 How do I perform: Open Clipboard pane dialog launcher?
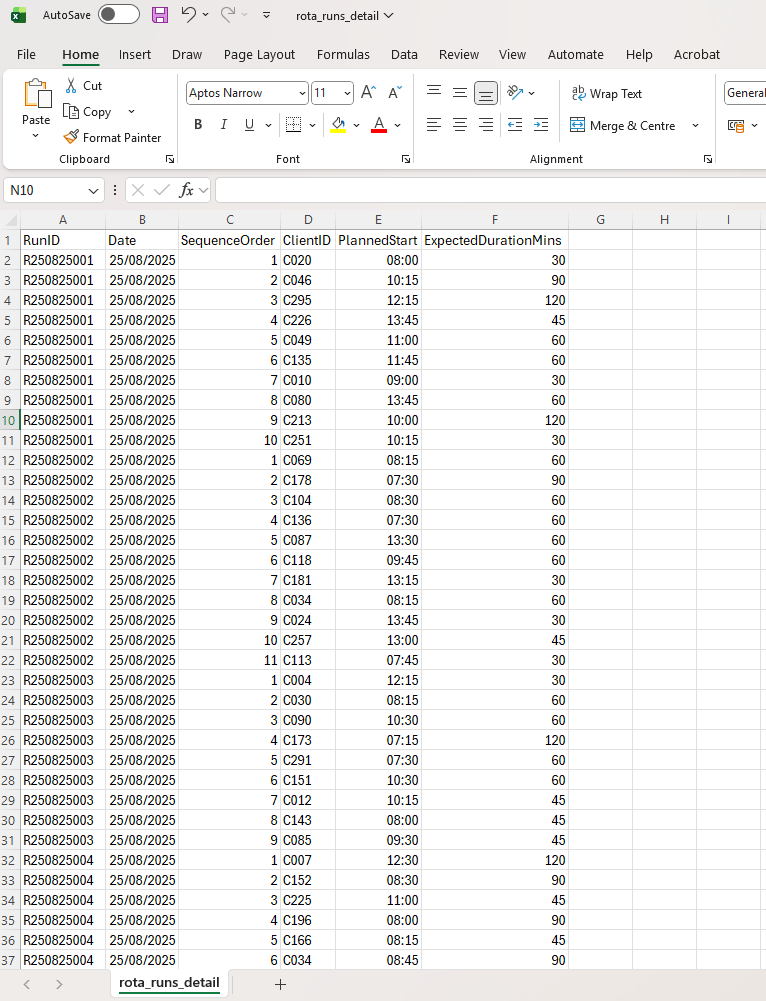click(170, 159)
